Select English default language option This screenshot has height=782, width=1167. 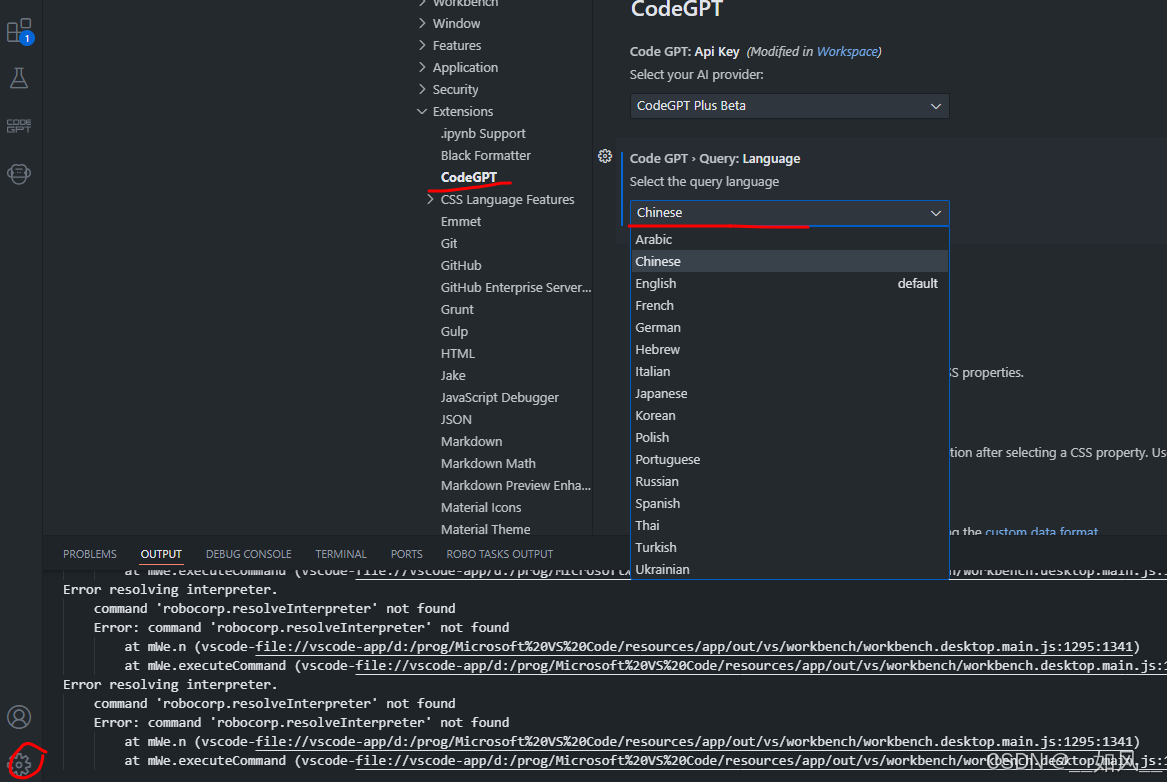point(789,283)
